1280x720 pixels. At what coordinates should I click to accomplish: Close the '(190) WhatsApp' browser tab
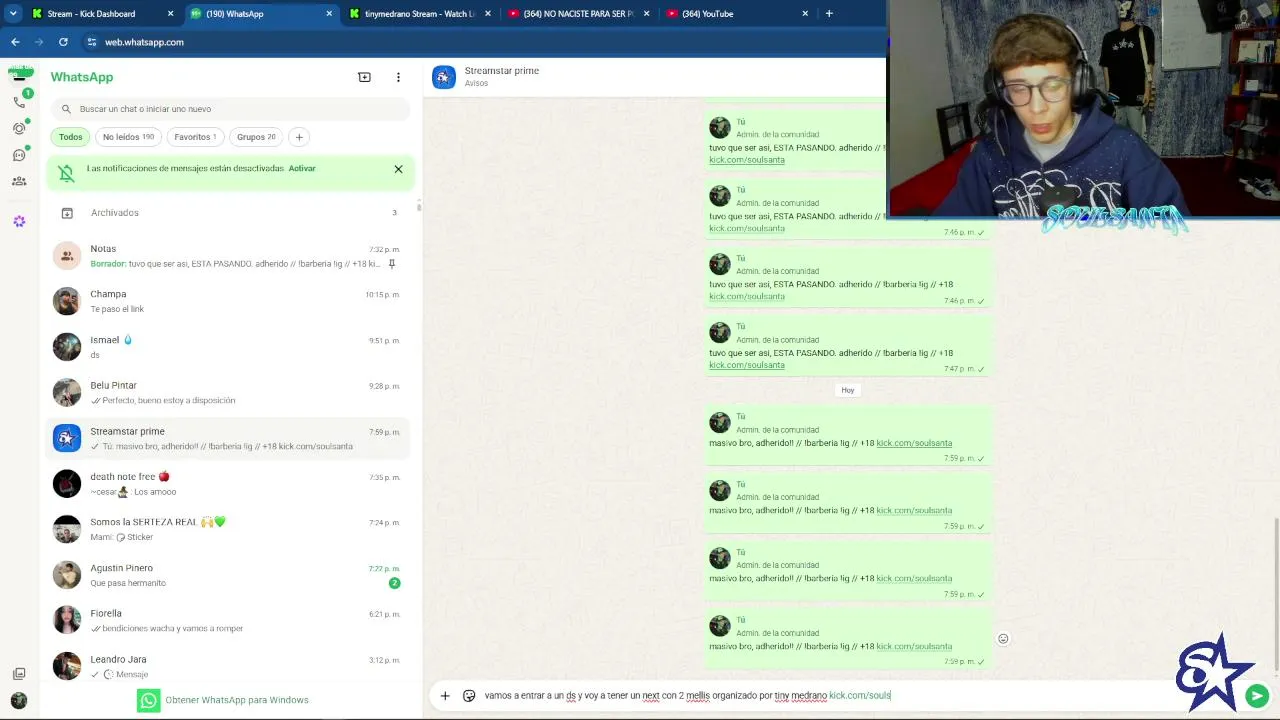pos(329,14)
